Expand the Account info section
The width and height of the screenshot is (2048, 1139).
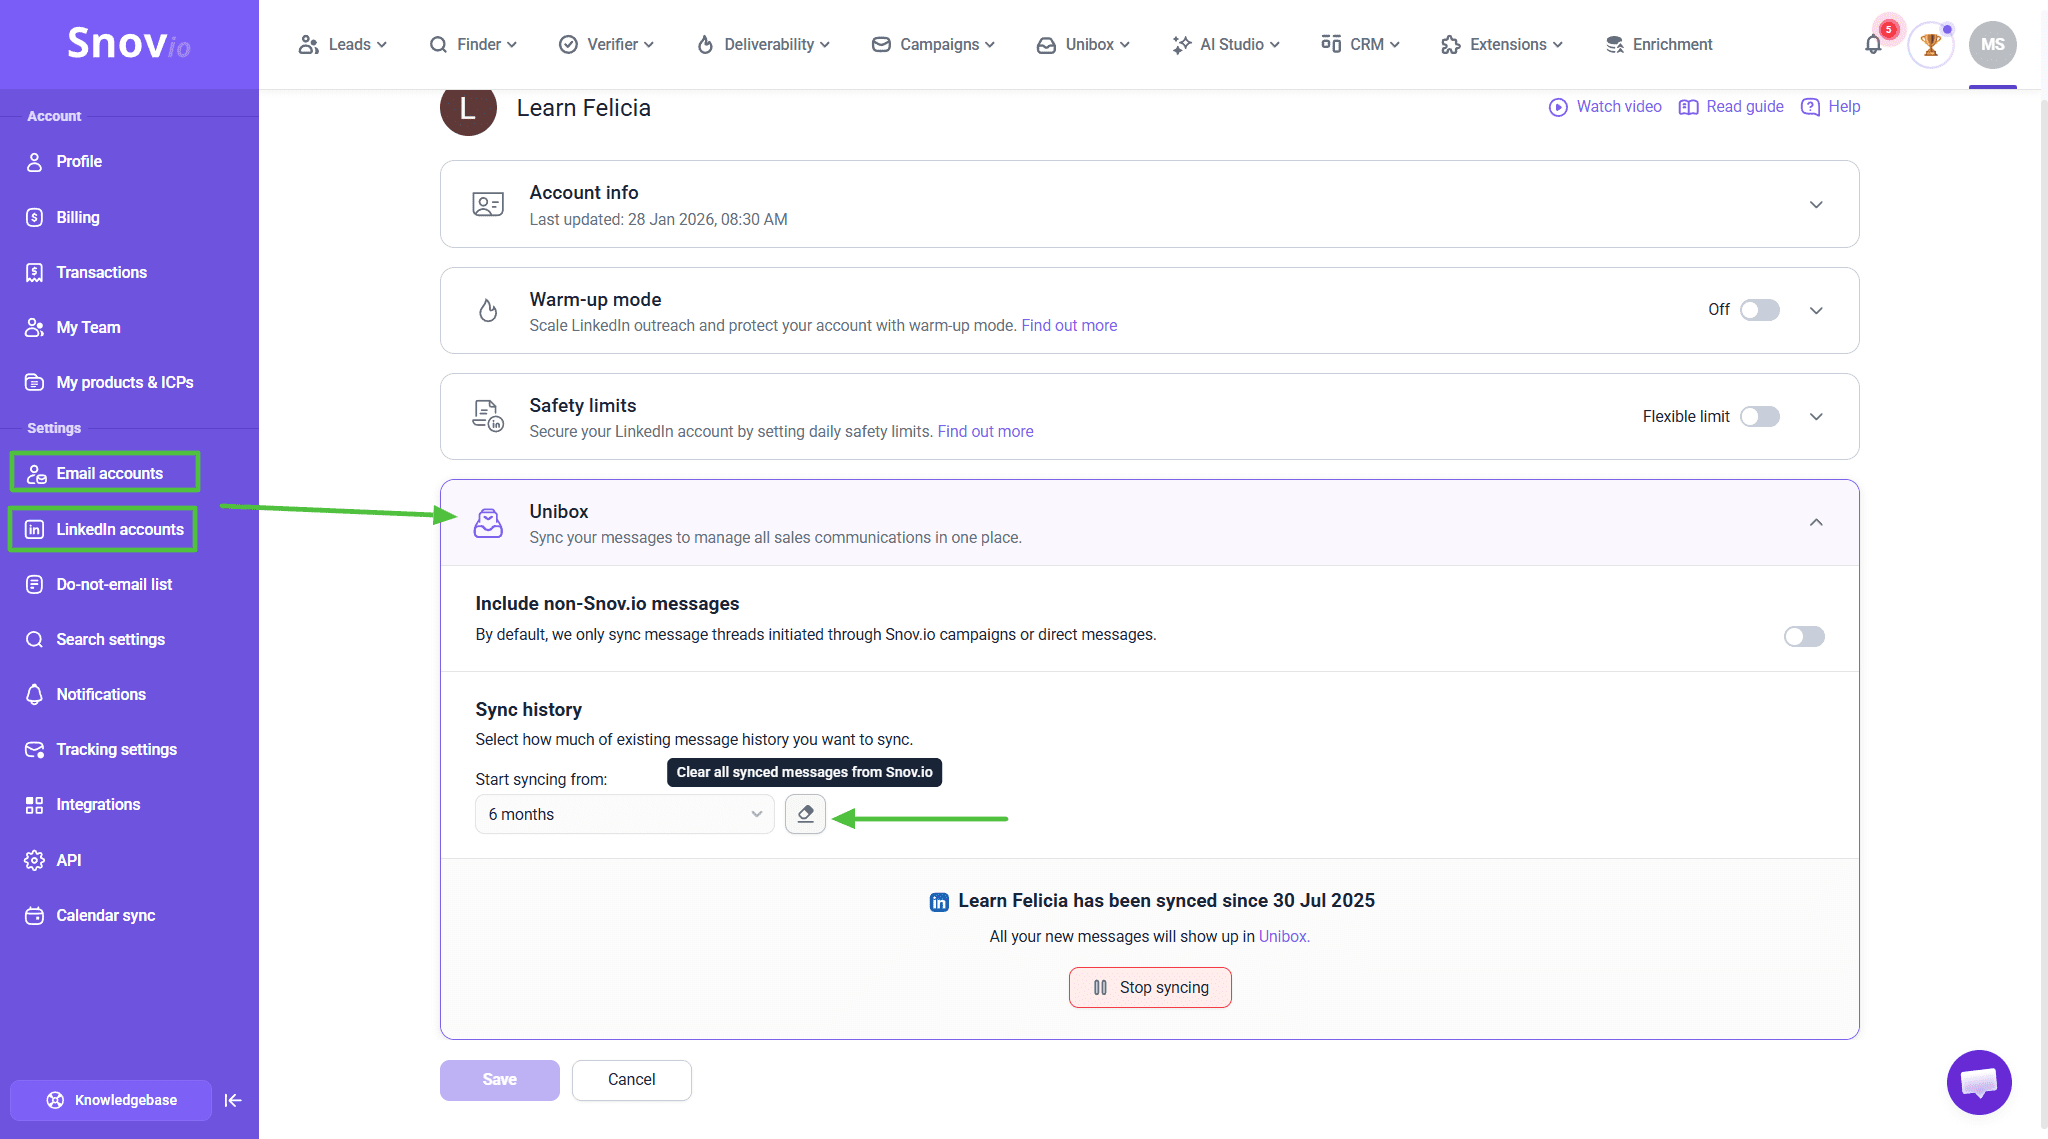1816,204
